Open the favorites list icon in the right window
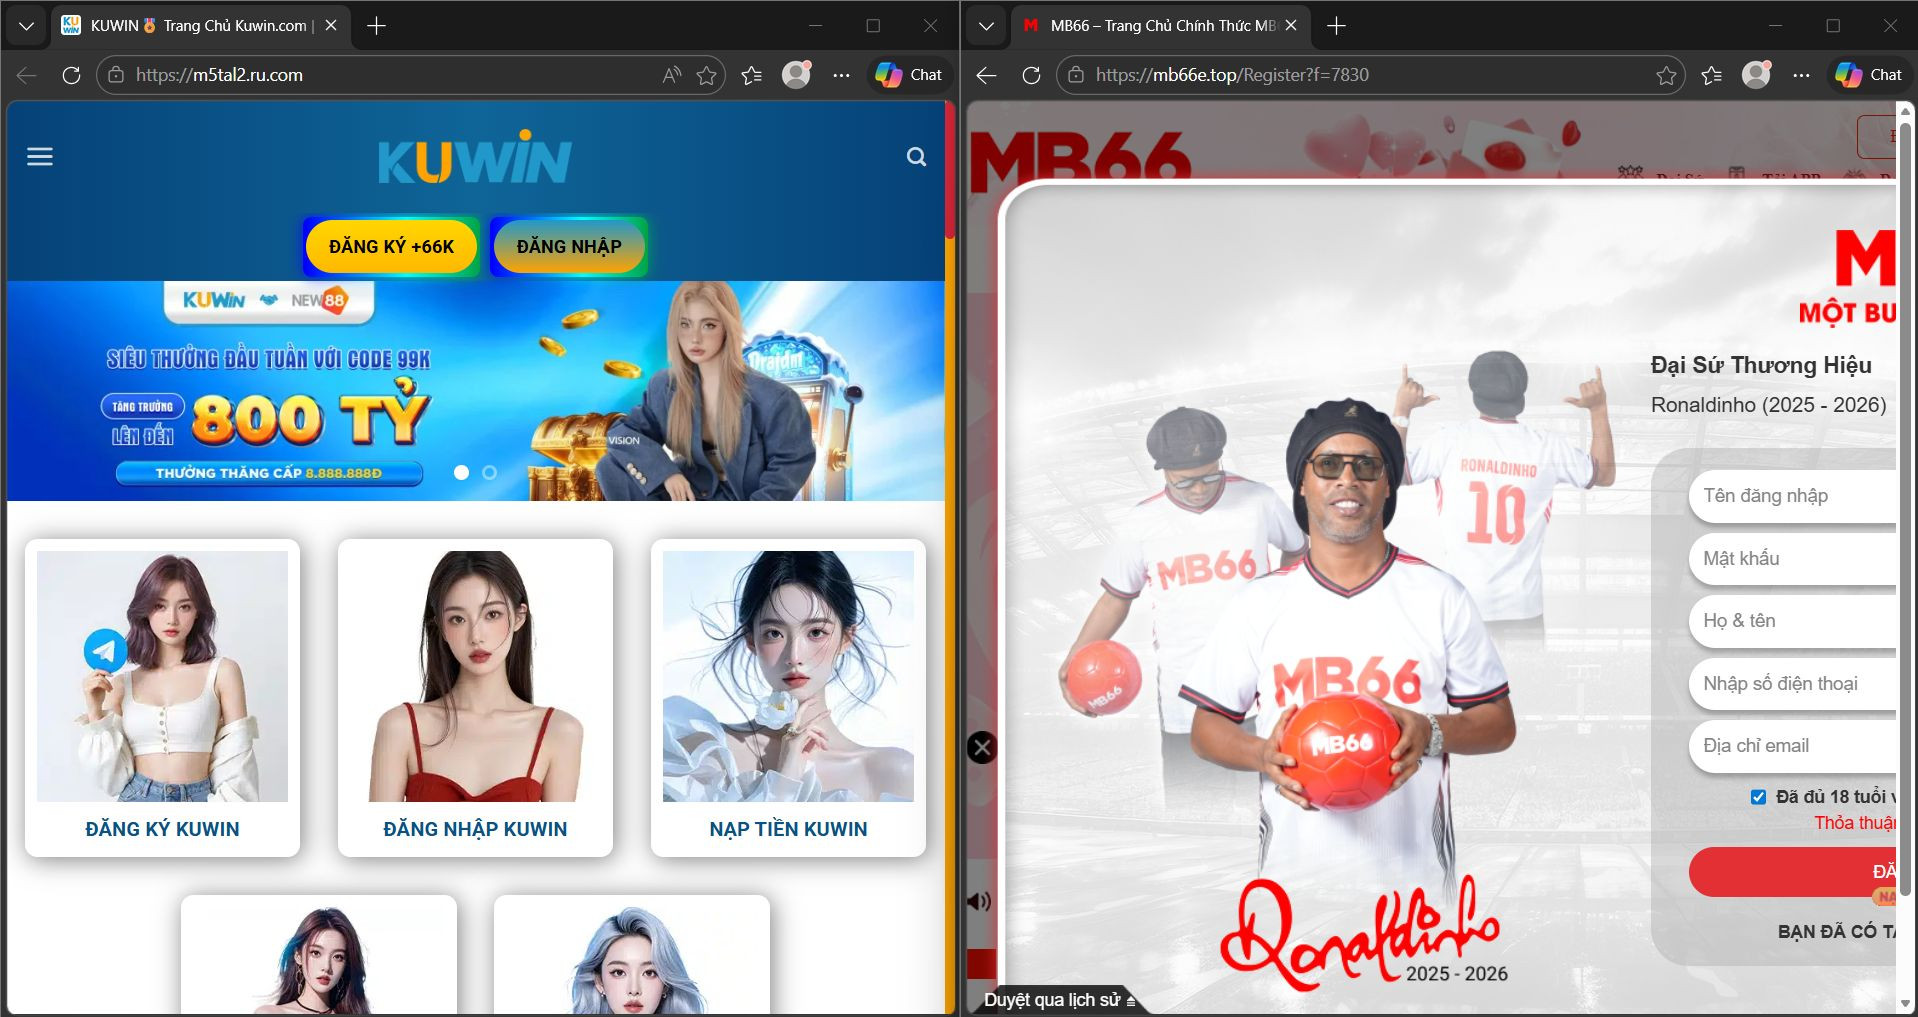This screenshot has width=1918, height=1017. click(1712, 75)
